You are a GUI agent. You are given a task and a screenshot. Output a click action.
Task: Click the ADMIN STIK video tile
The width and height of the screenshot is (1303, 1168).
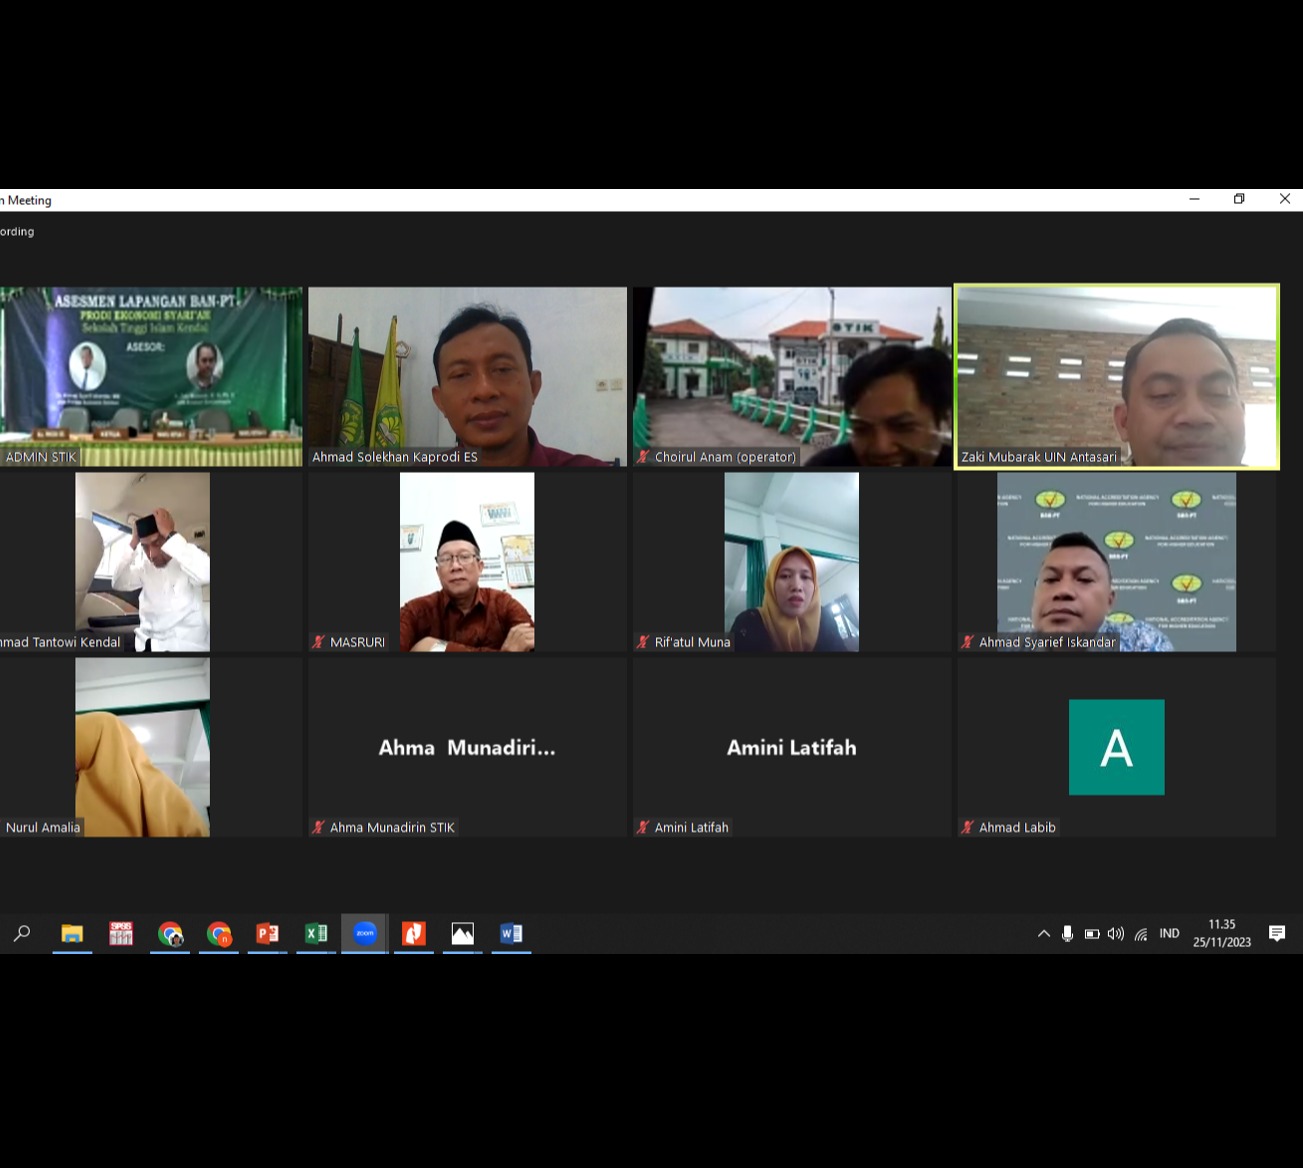pyautogui.click(x=150, y=376)
